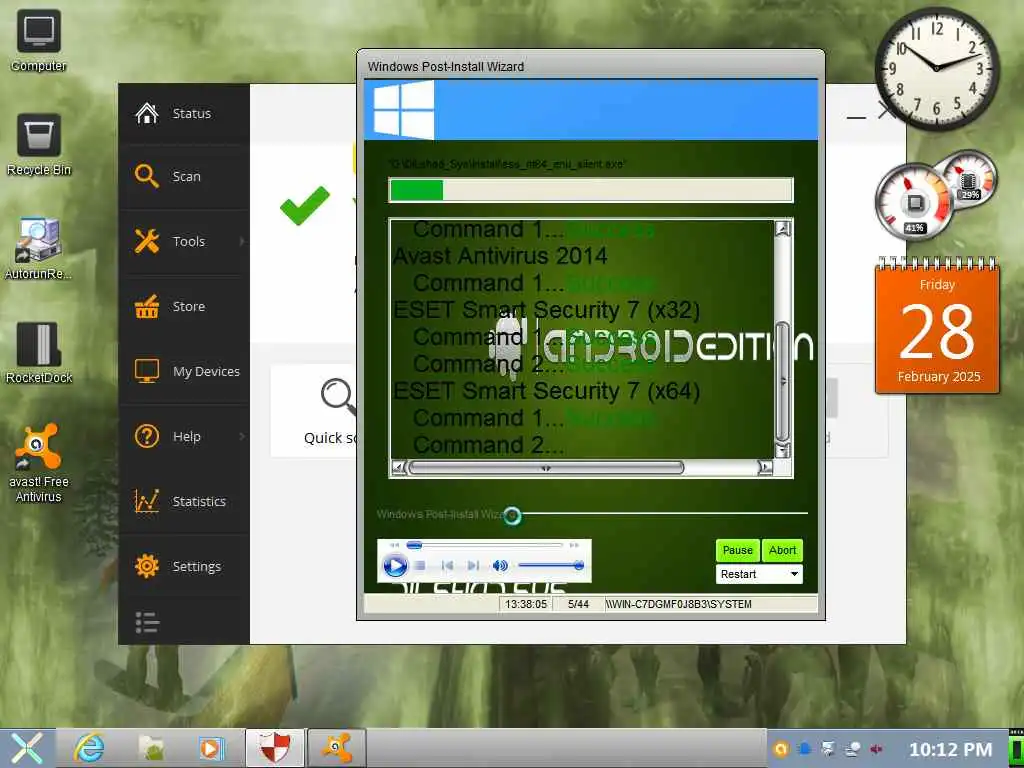Image resolution: width=1024 pixels, height=768 pixels.
Task: Click the Store basket icon in Avast
Action: tap(146, 306)
